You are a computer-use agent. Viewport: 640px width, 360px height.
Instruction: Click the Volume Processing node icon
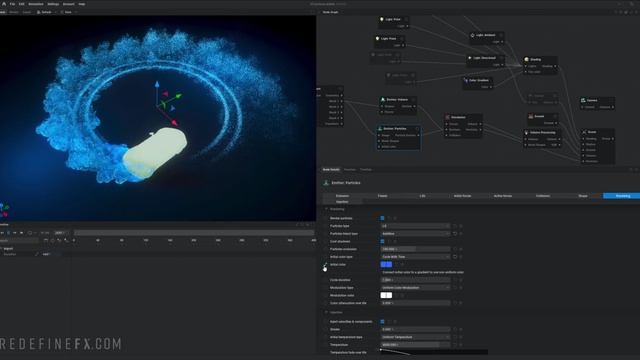click(527, 133)
